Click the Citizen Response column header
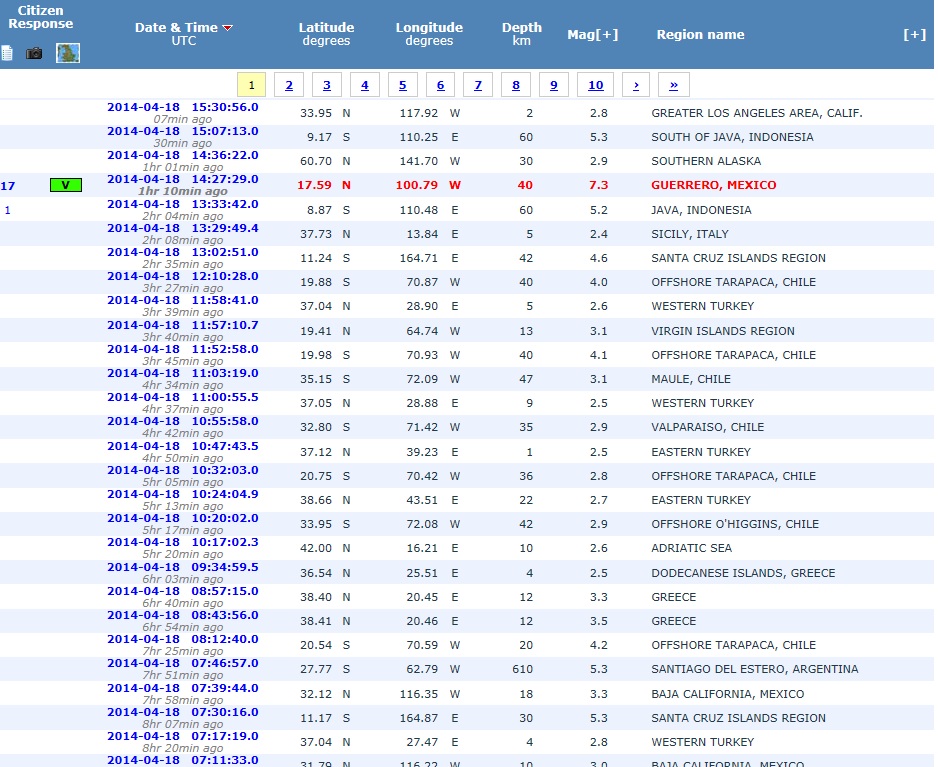Image resolution: width=938 pixels, height=767 pixels. (x=40, y=17)
